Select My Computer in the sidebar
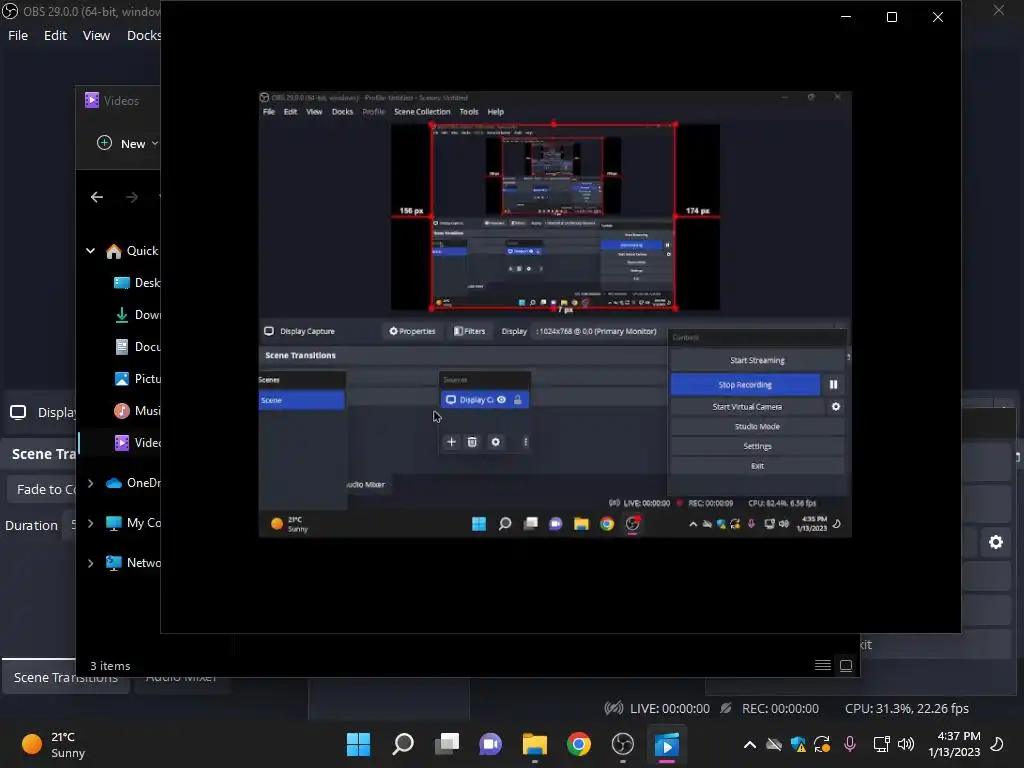 pyautogui.click(x=133, y=523)
